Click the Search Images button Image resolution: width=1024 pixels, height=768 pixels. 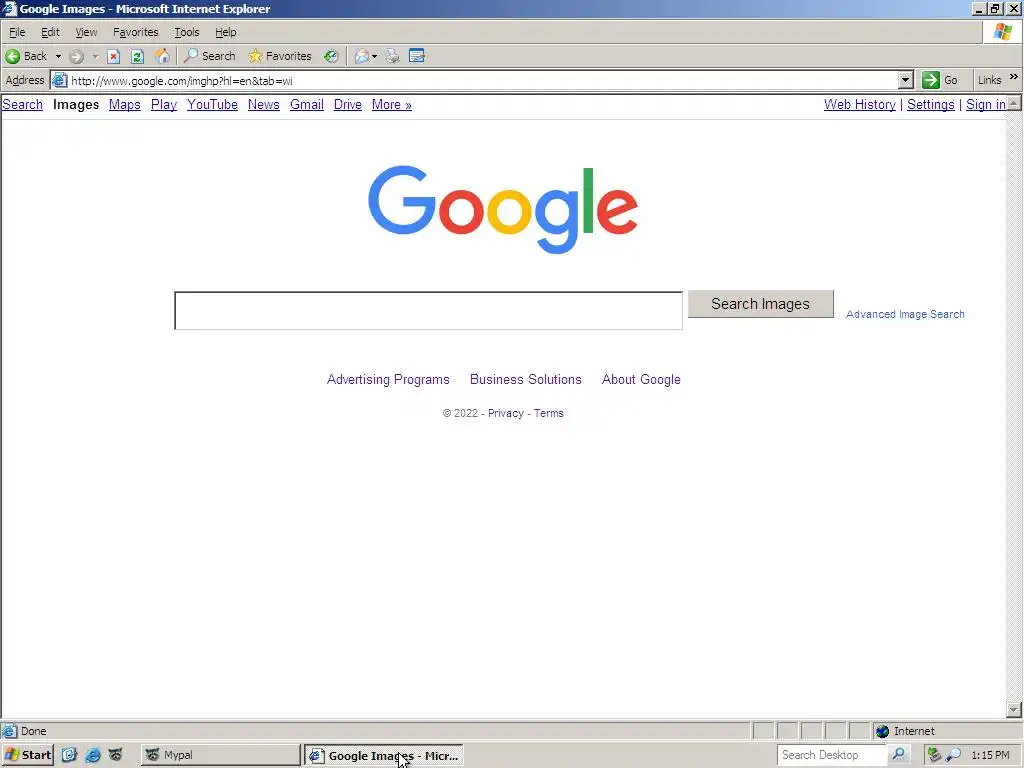pyautogui.click(x=761, y=304)
